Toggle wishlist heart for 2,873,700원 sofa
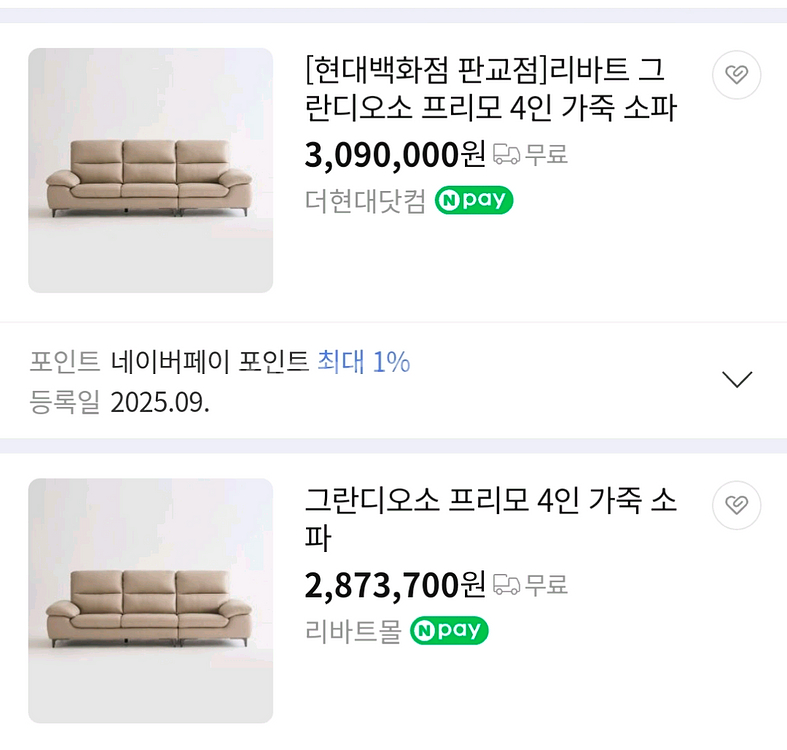Viewport: 787px width, 750px height. coord(737,504)
